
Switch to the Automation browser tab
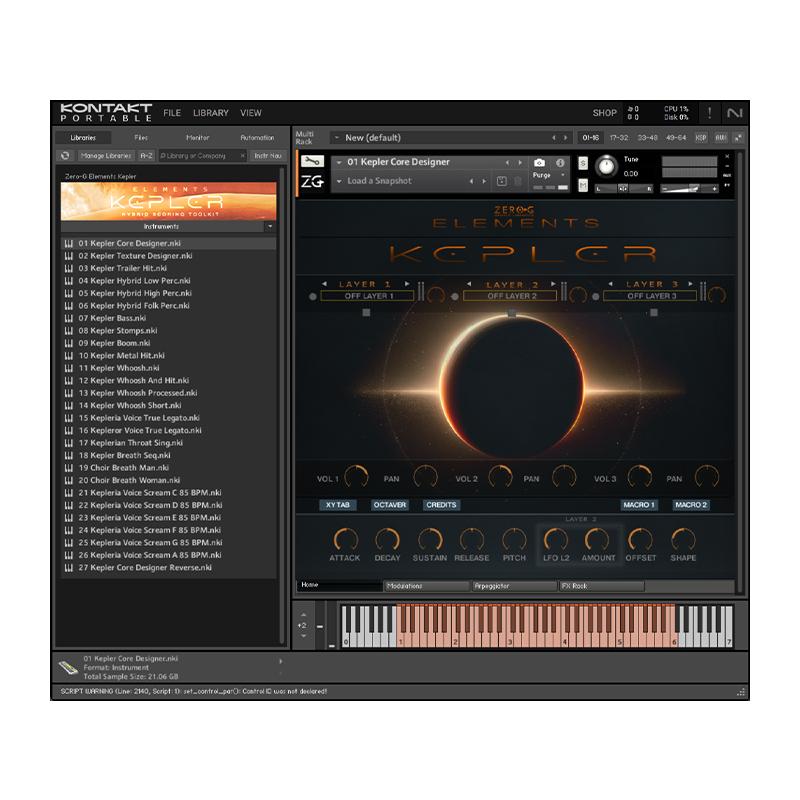257,138
